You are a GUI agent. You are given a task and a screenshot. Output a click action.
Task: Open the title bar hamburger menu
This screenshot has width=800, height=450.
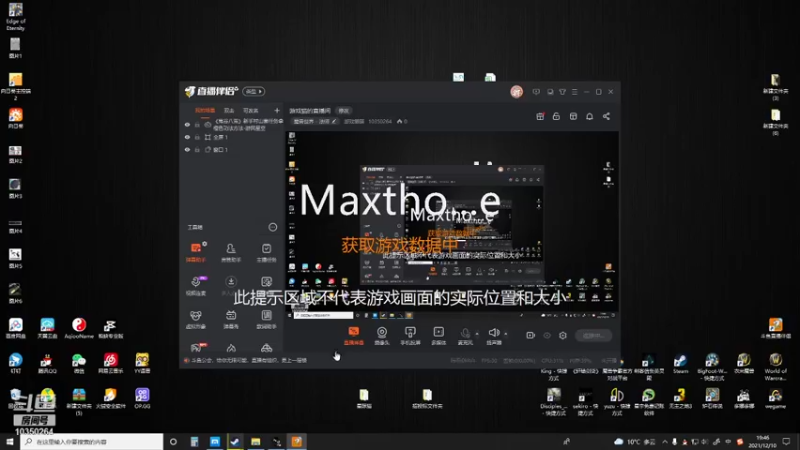tap(574, 92)
